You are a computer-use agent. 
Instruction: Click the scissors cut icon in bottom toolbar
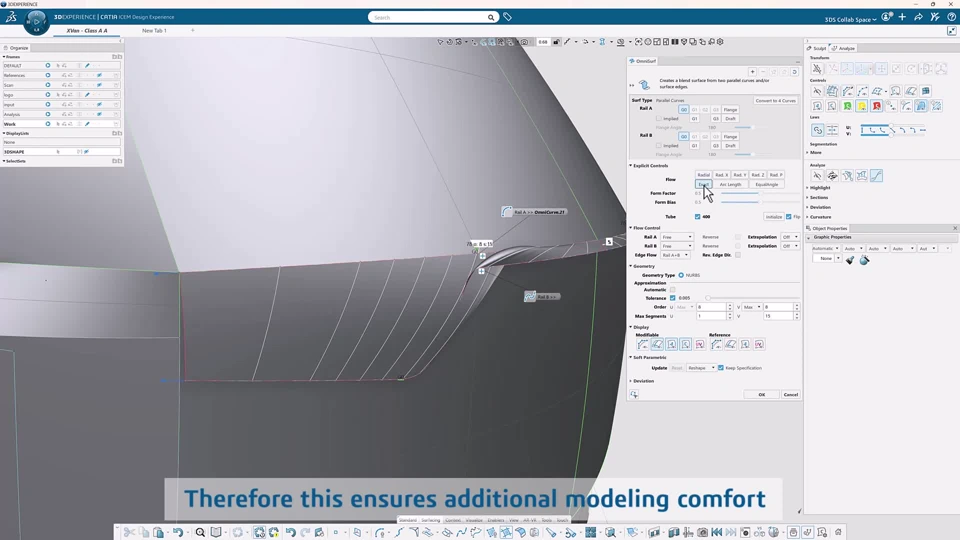[129, 533]
